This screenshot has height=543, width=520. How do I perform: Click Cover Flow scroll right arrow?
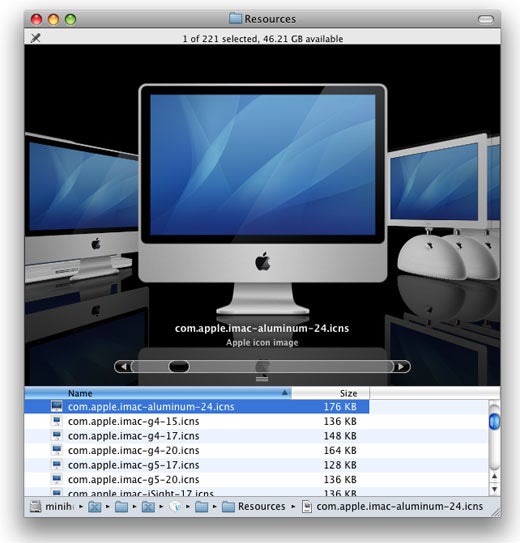tap(402, 366)
